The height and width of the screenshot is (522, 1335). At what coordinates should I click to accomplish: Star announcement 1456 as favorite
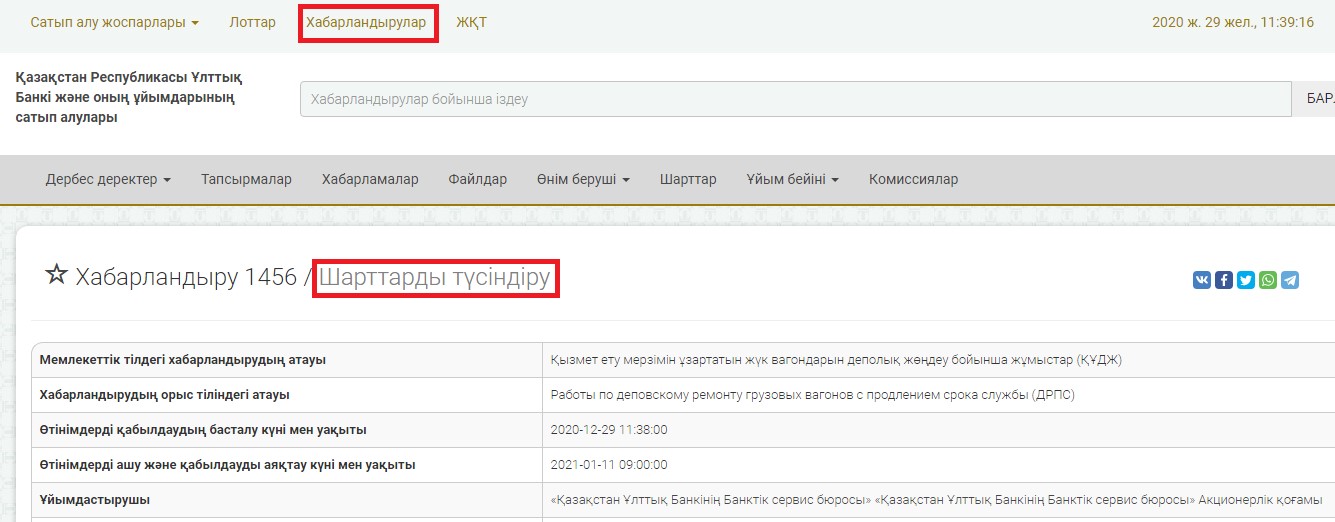coord(56,276)
